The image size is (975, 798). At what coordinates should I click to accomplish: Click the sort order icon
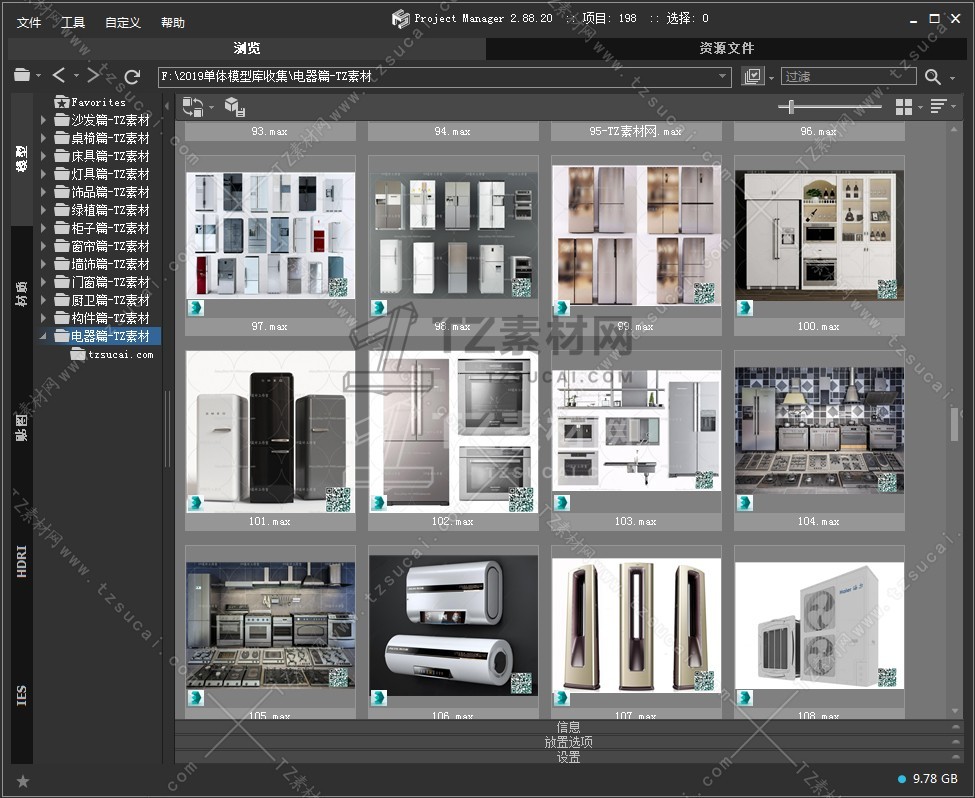pyautogui.click(x=938, y=107)
